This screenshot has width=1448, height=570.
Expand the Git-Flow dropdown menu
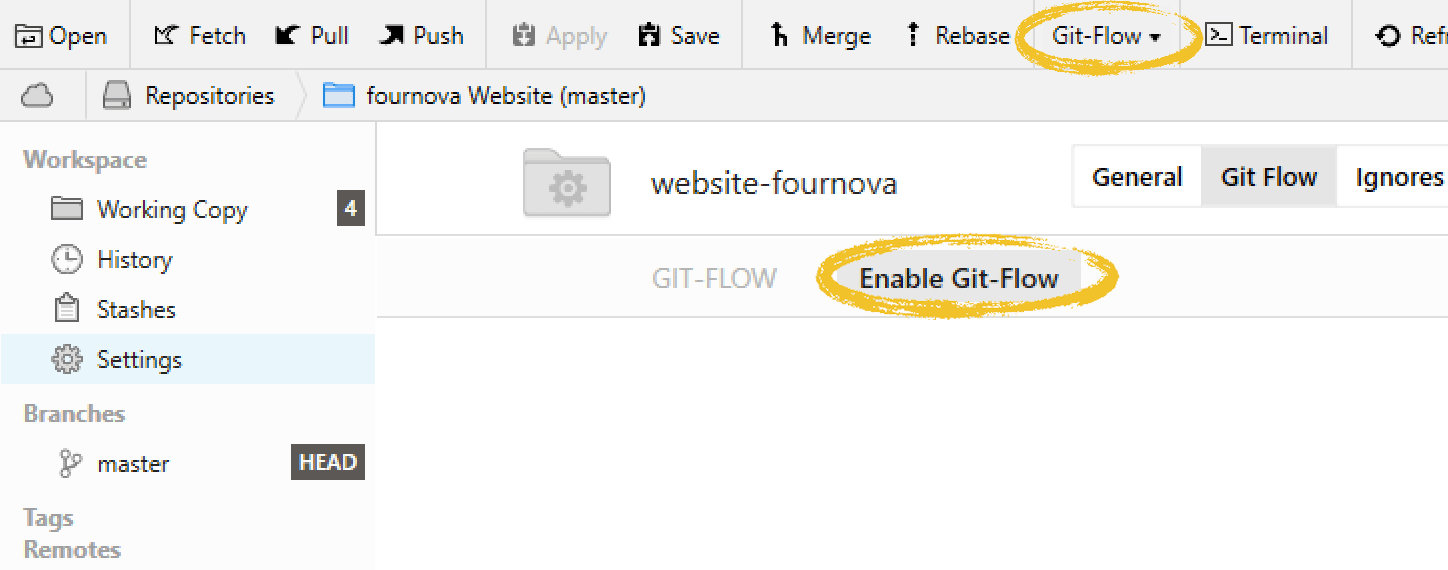1106,36
